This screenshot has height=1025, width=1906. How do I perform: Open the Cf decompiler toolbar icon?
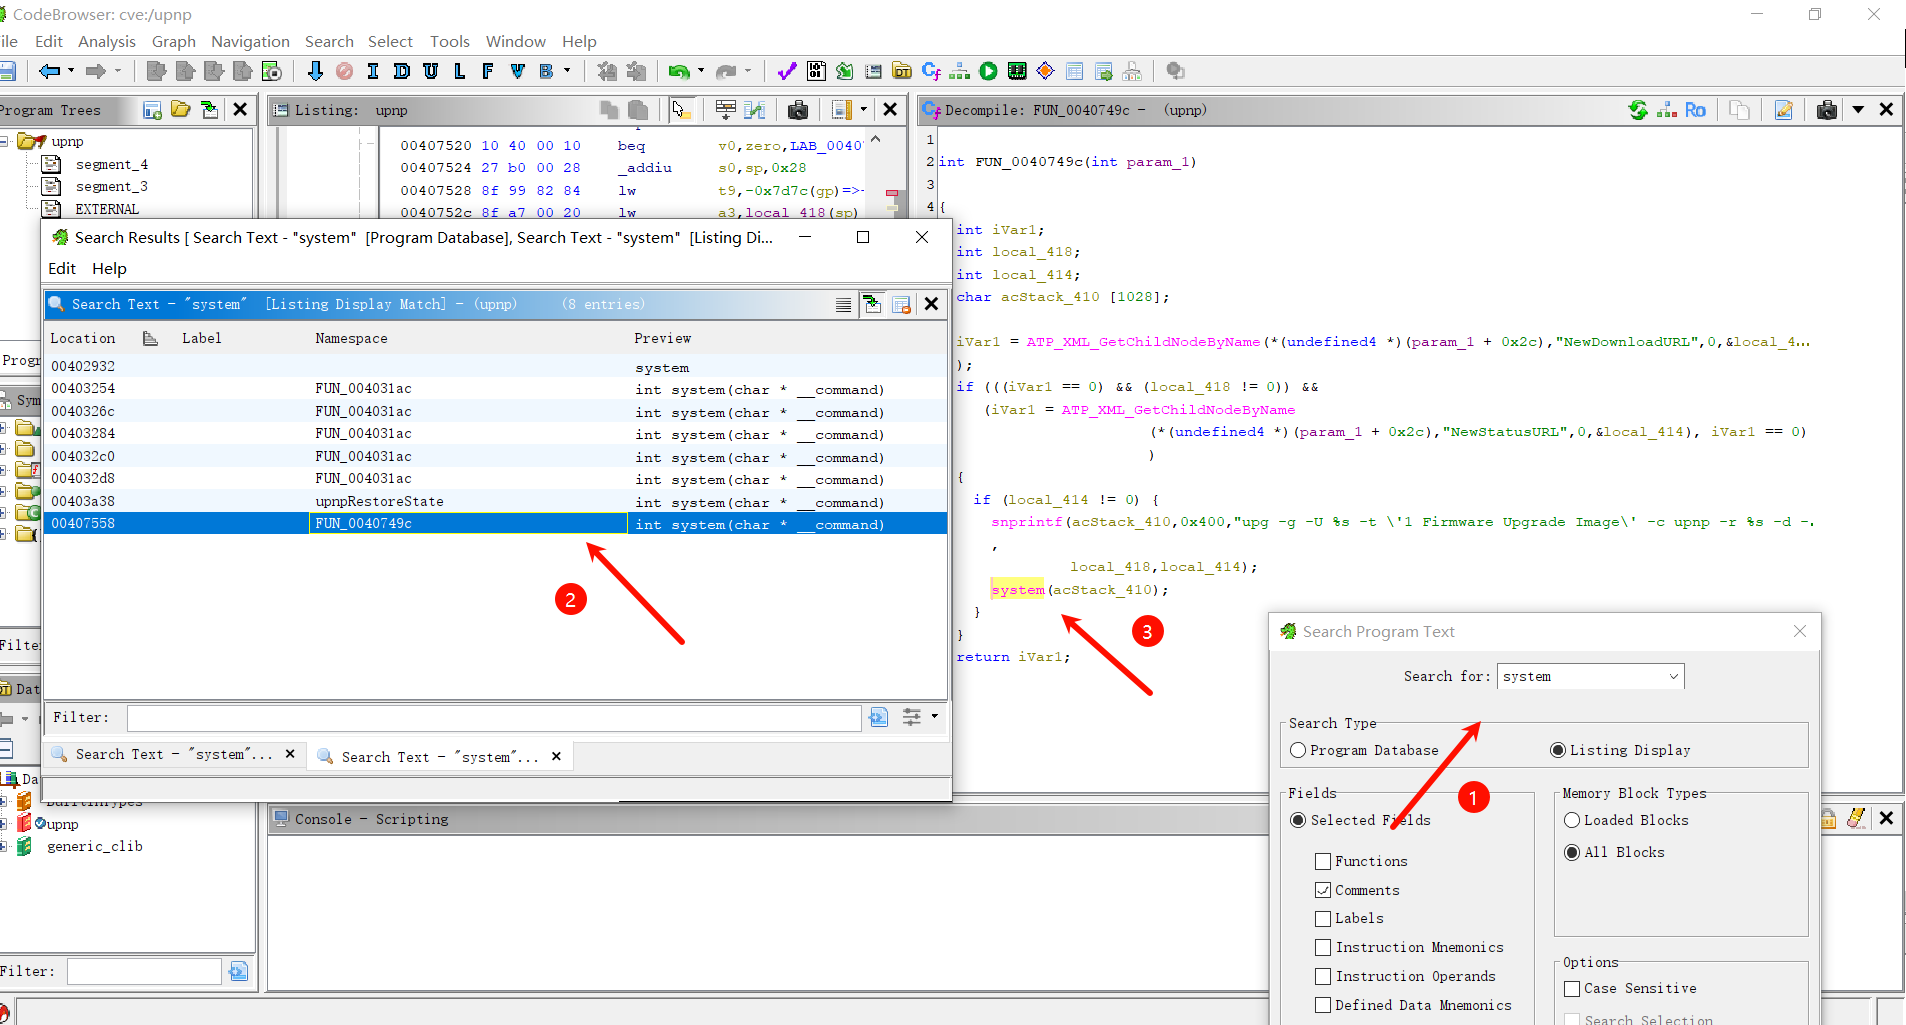931,71
